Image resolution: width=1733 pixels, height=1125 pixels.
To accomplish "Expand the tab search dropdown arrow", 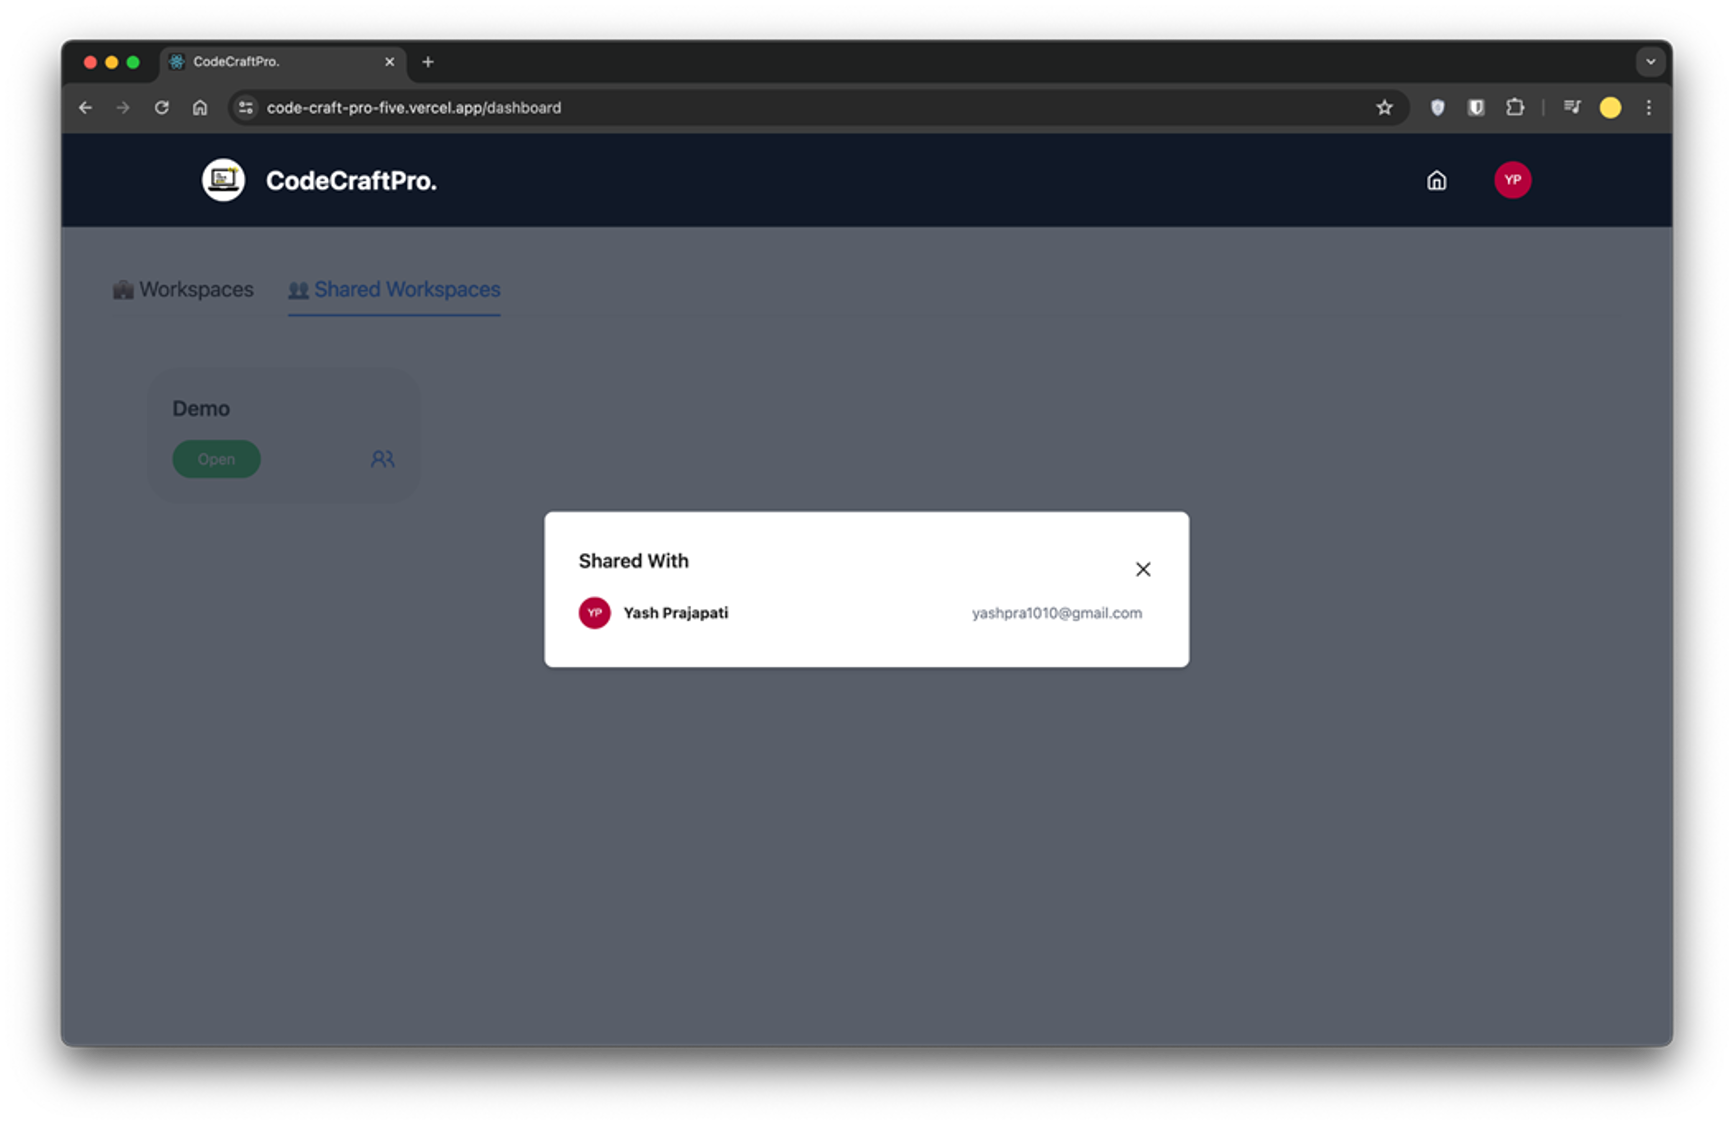I will tap(1650, 62).
